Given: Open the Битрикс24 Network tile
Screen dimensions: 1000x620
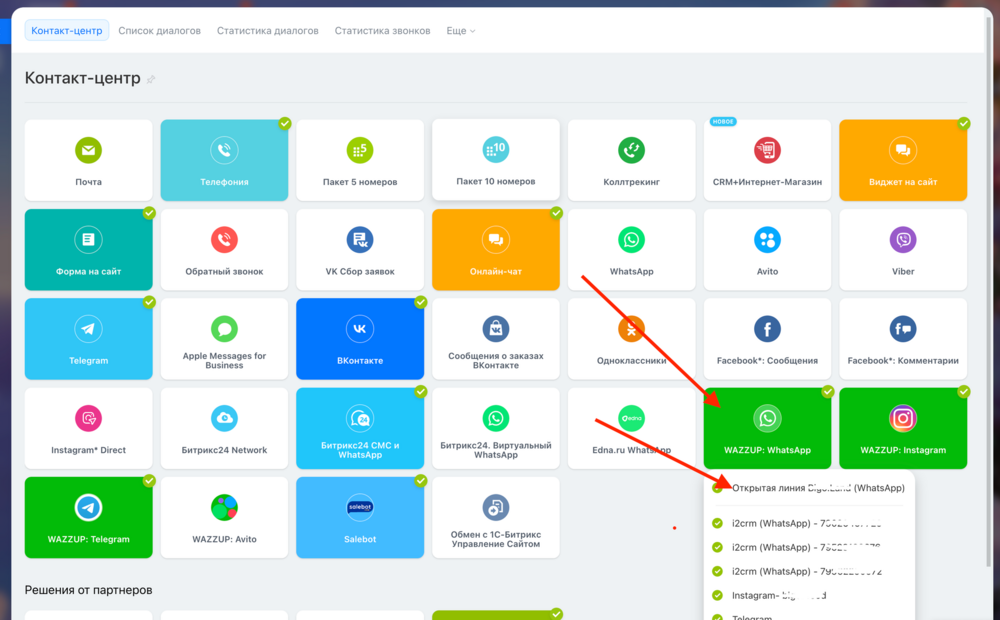Looking at the screenshot, I should tap(224, 428).
